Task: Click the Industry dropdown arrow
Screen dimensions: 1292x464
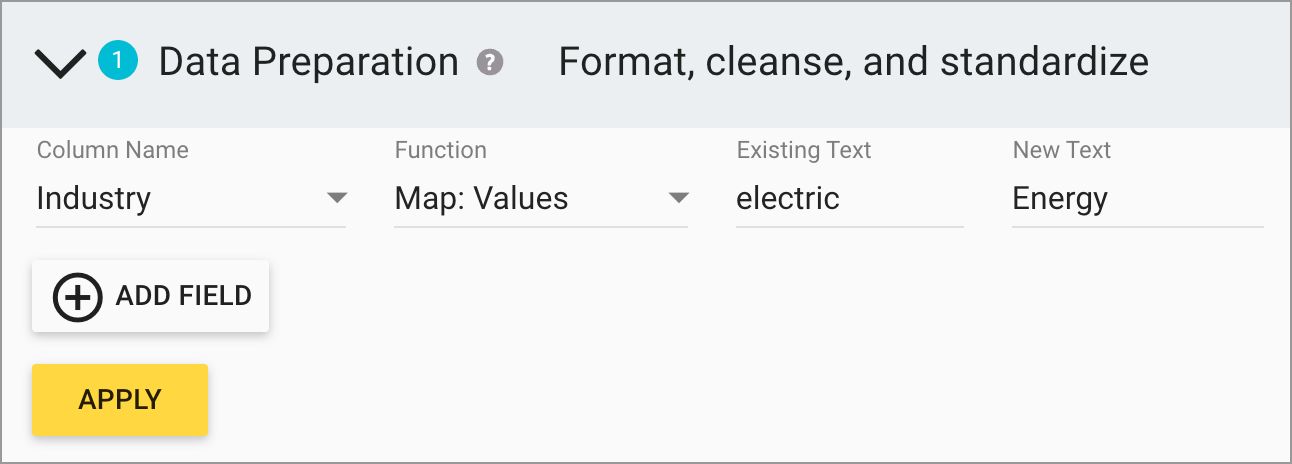Action: (x=337, y=198)
